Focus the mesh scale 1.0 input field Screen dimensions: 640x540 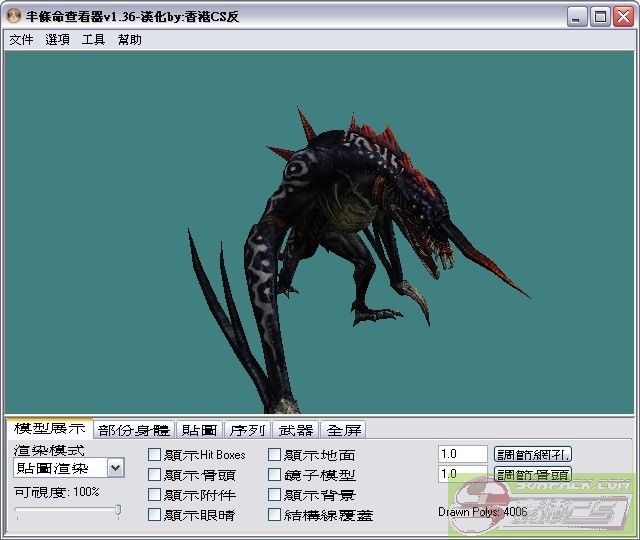pos(463,454)
